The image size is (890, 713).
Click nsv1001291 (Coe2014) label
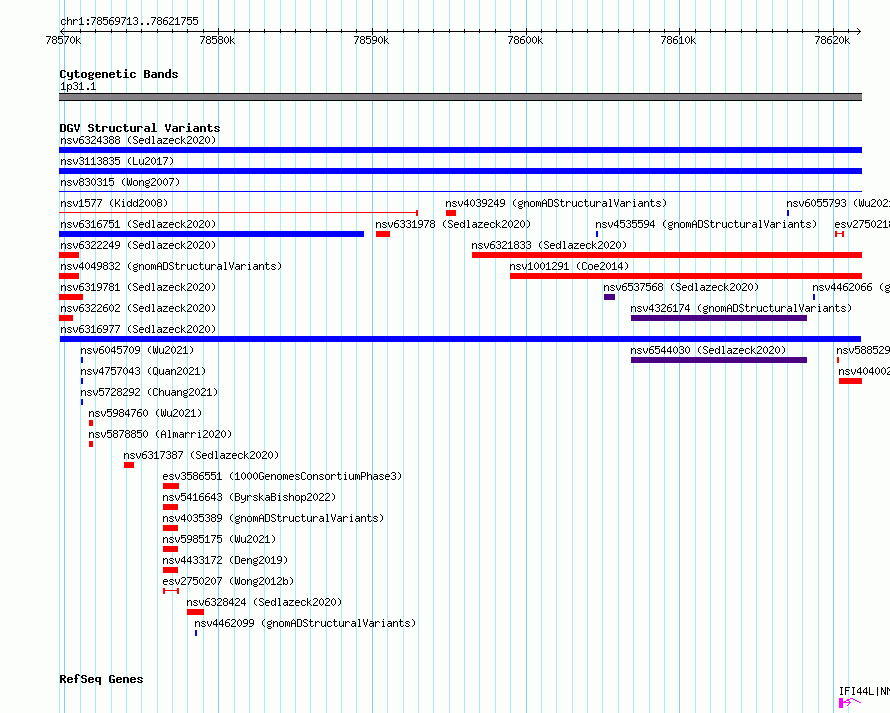[x=569, y=266]
